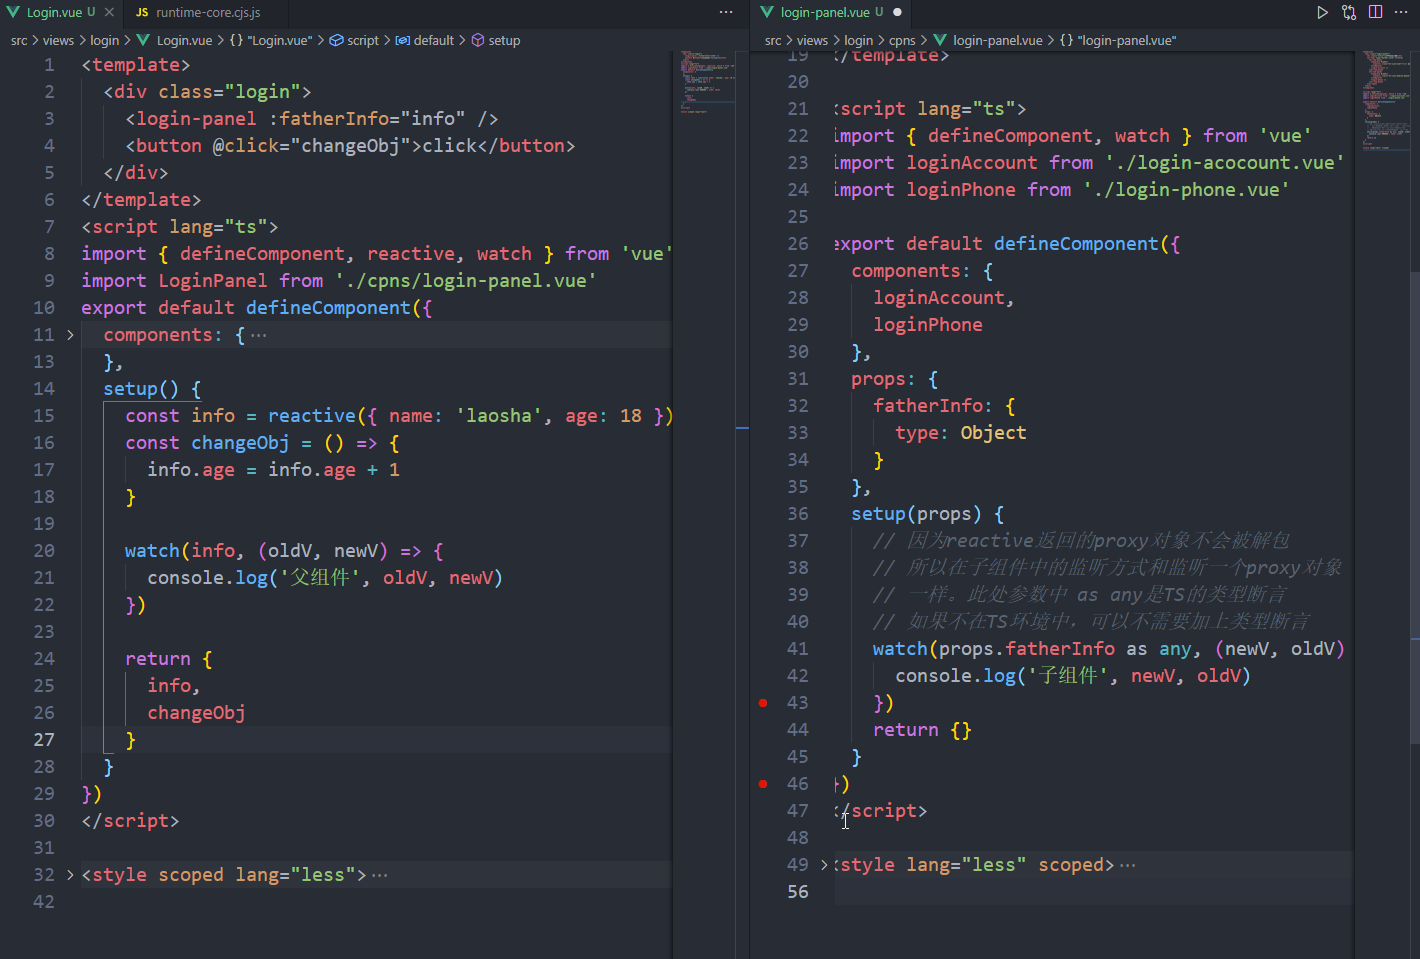Viewport: 1420px width, 959px height.
Task: Click 'login' folder in left breadcrumb
Action: click(x=105, y=41)
